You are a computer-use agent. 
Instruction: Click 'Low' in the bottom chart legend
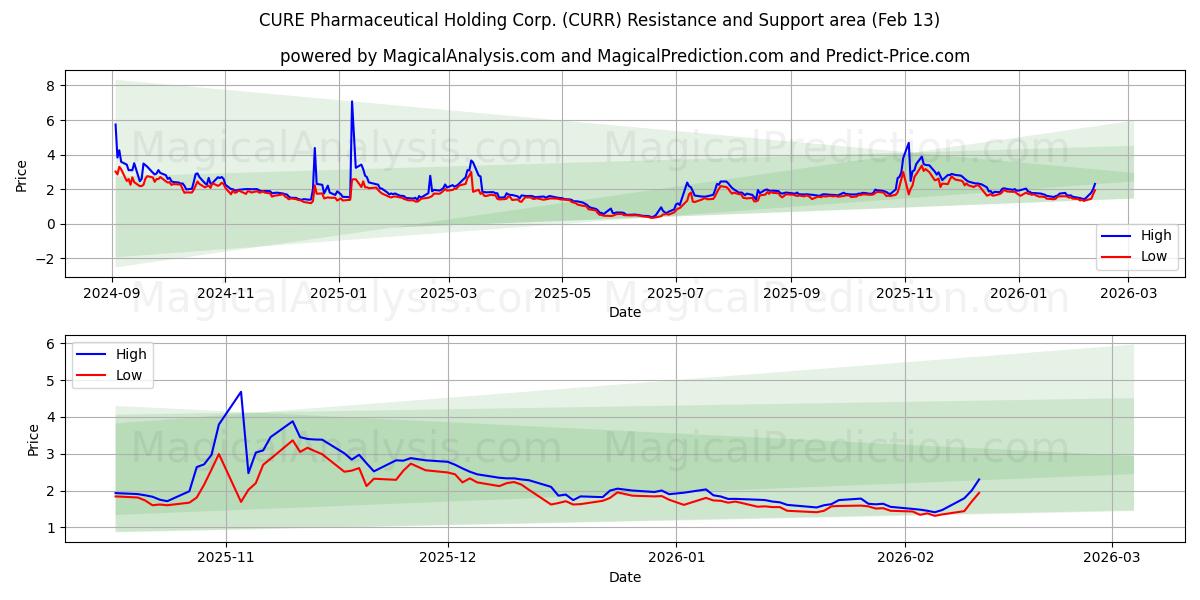(129, 375)
